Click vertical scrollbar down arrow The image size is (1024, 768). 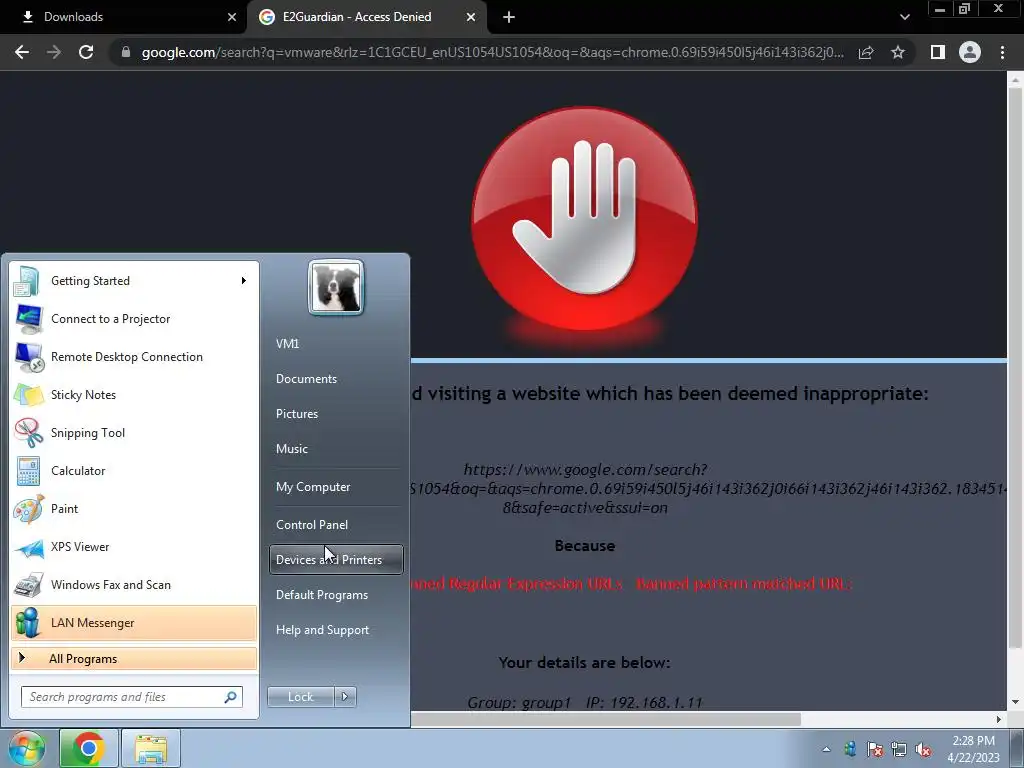pos(1016,703)
